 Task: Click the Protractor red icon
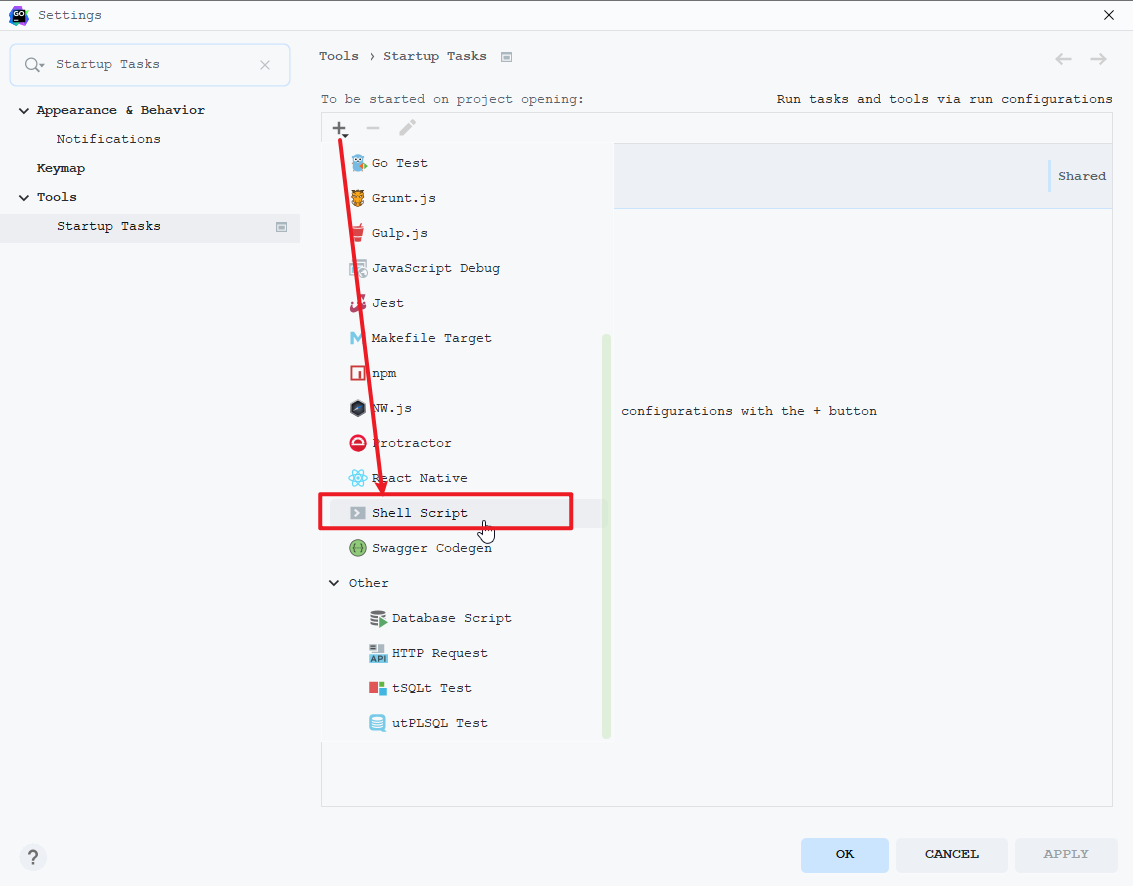click(x=358, y=443)
